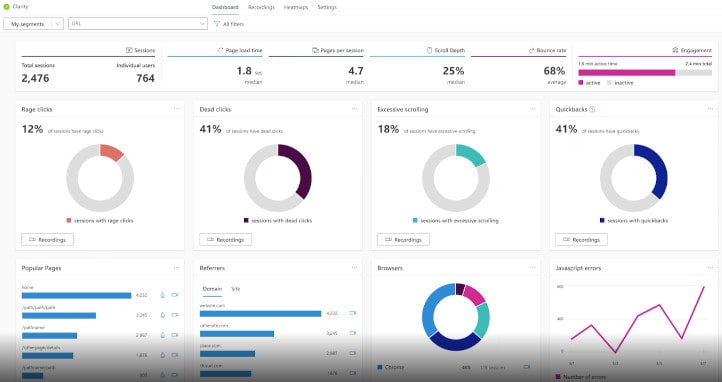
Task: Open recordings camera icon for /pathname row
Action: pos(175,335)
